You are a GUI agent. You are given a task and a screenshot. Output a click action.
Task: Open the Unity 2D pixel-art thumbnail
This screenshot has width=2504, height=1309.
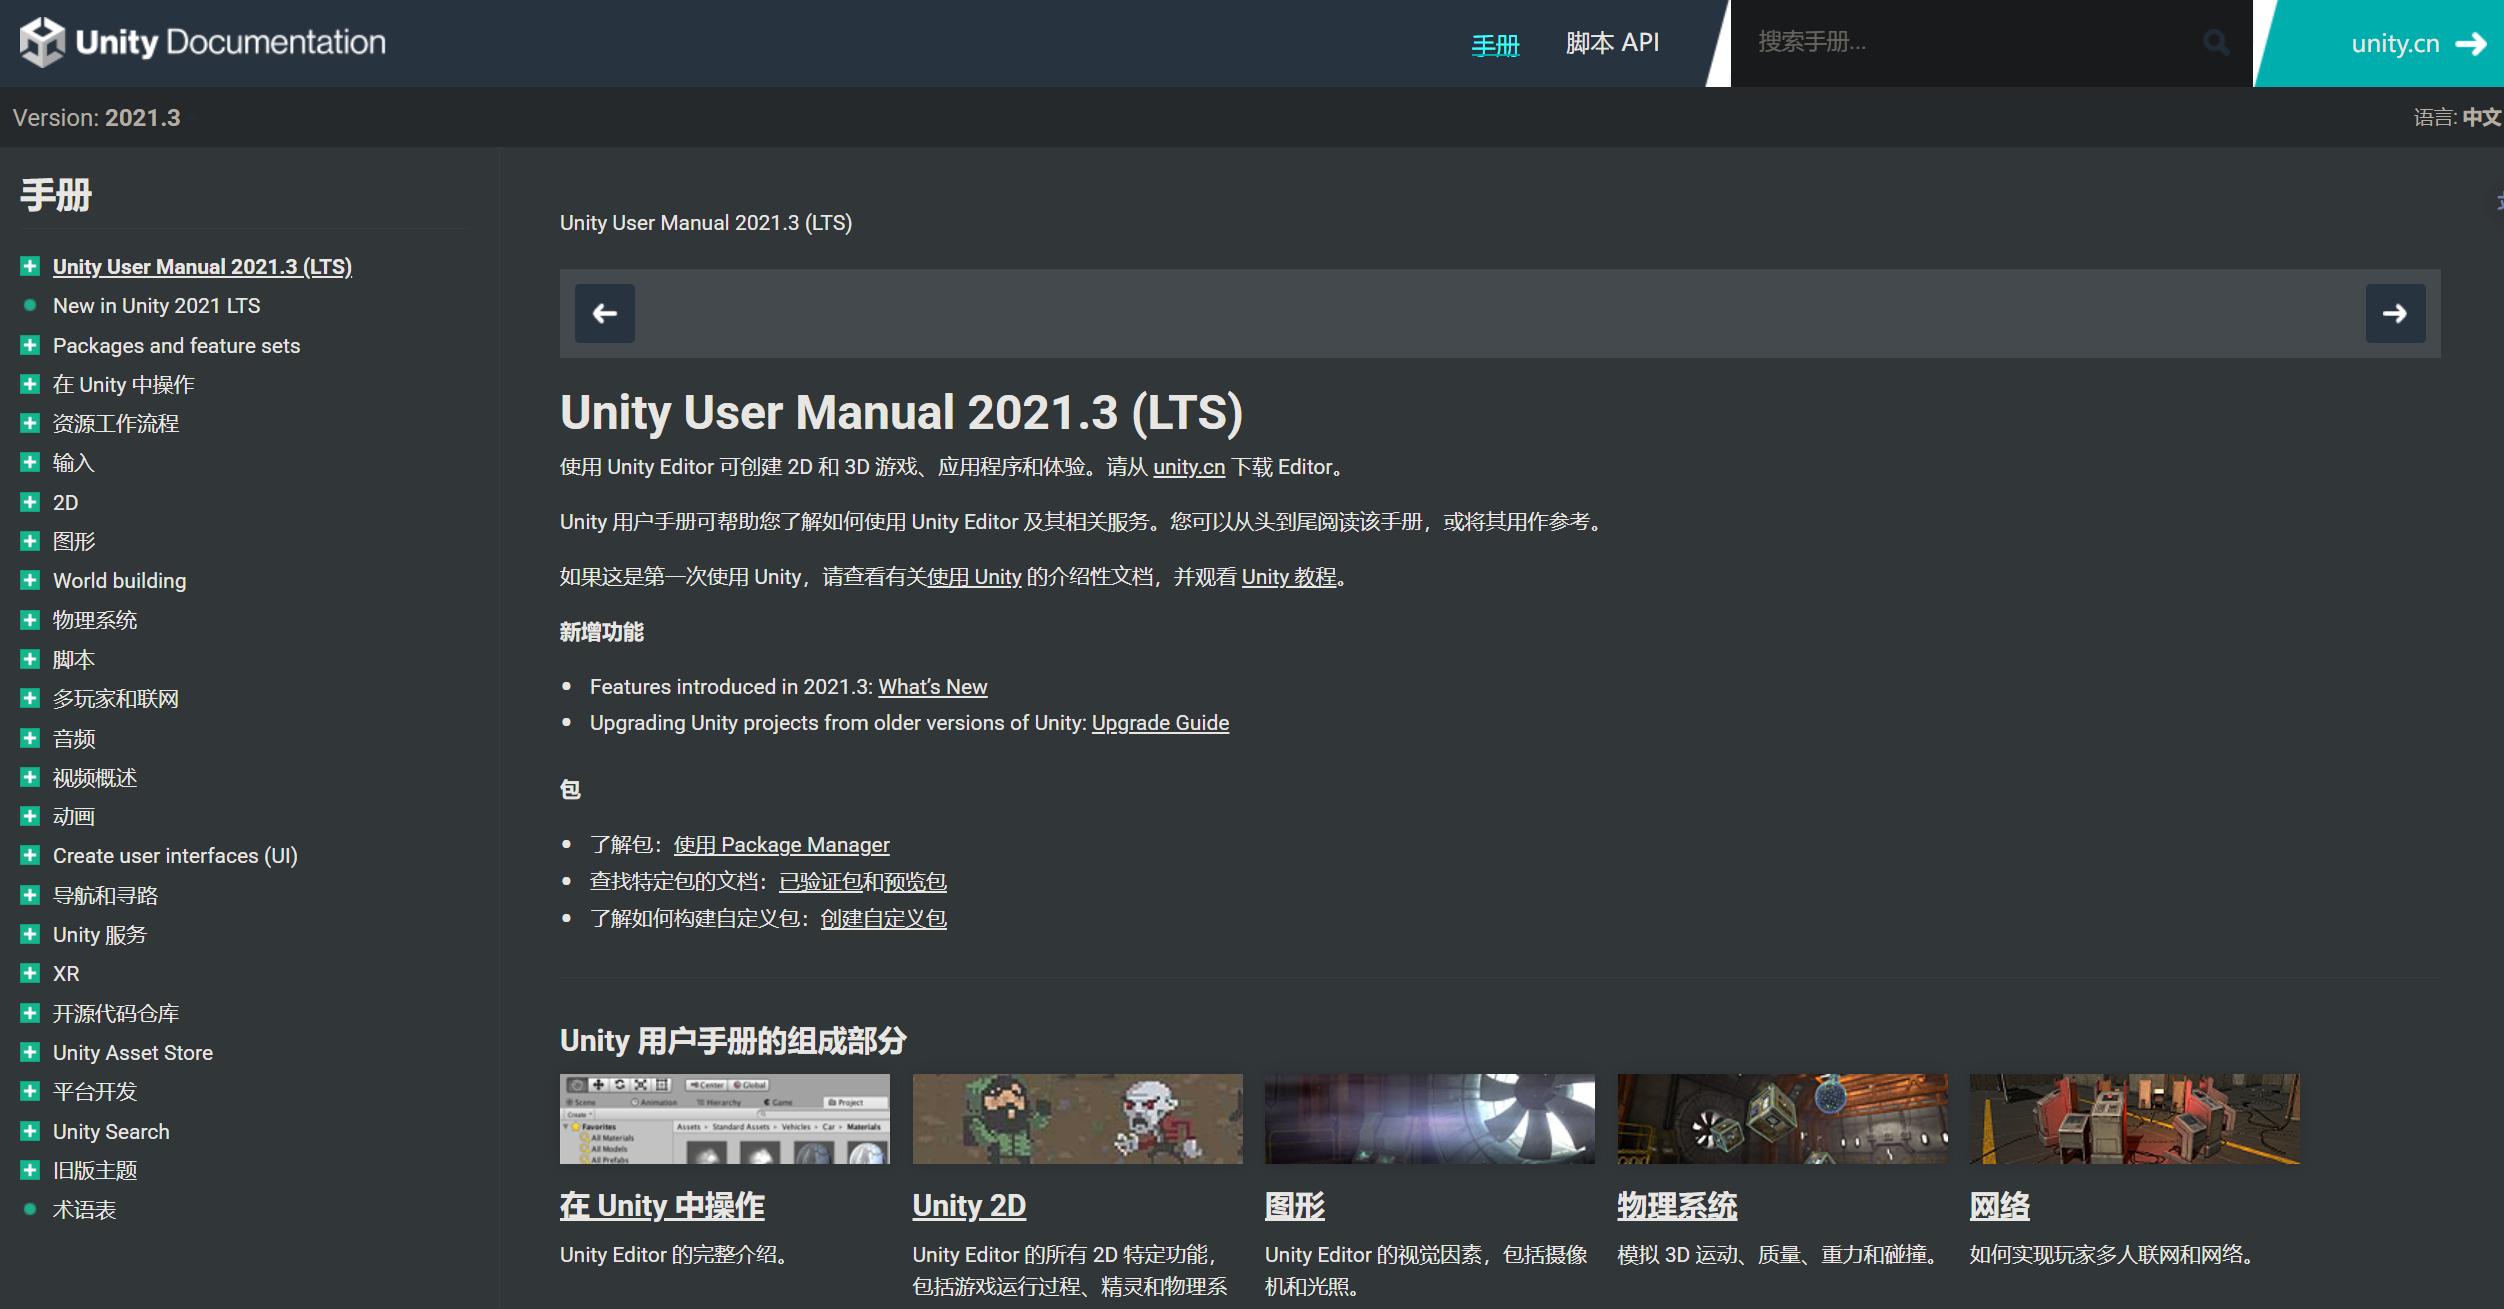click(1077, 1118)
